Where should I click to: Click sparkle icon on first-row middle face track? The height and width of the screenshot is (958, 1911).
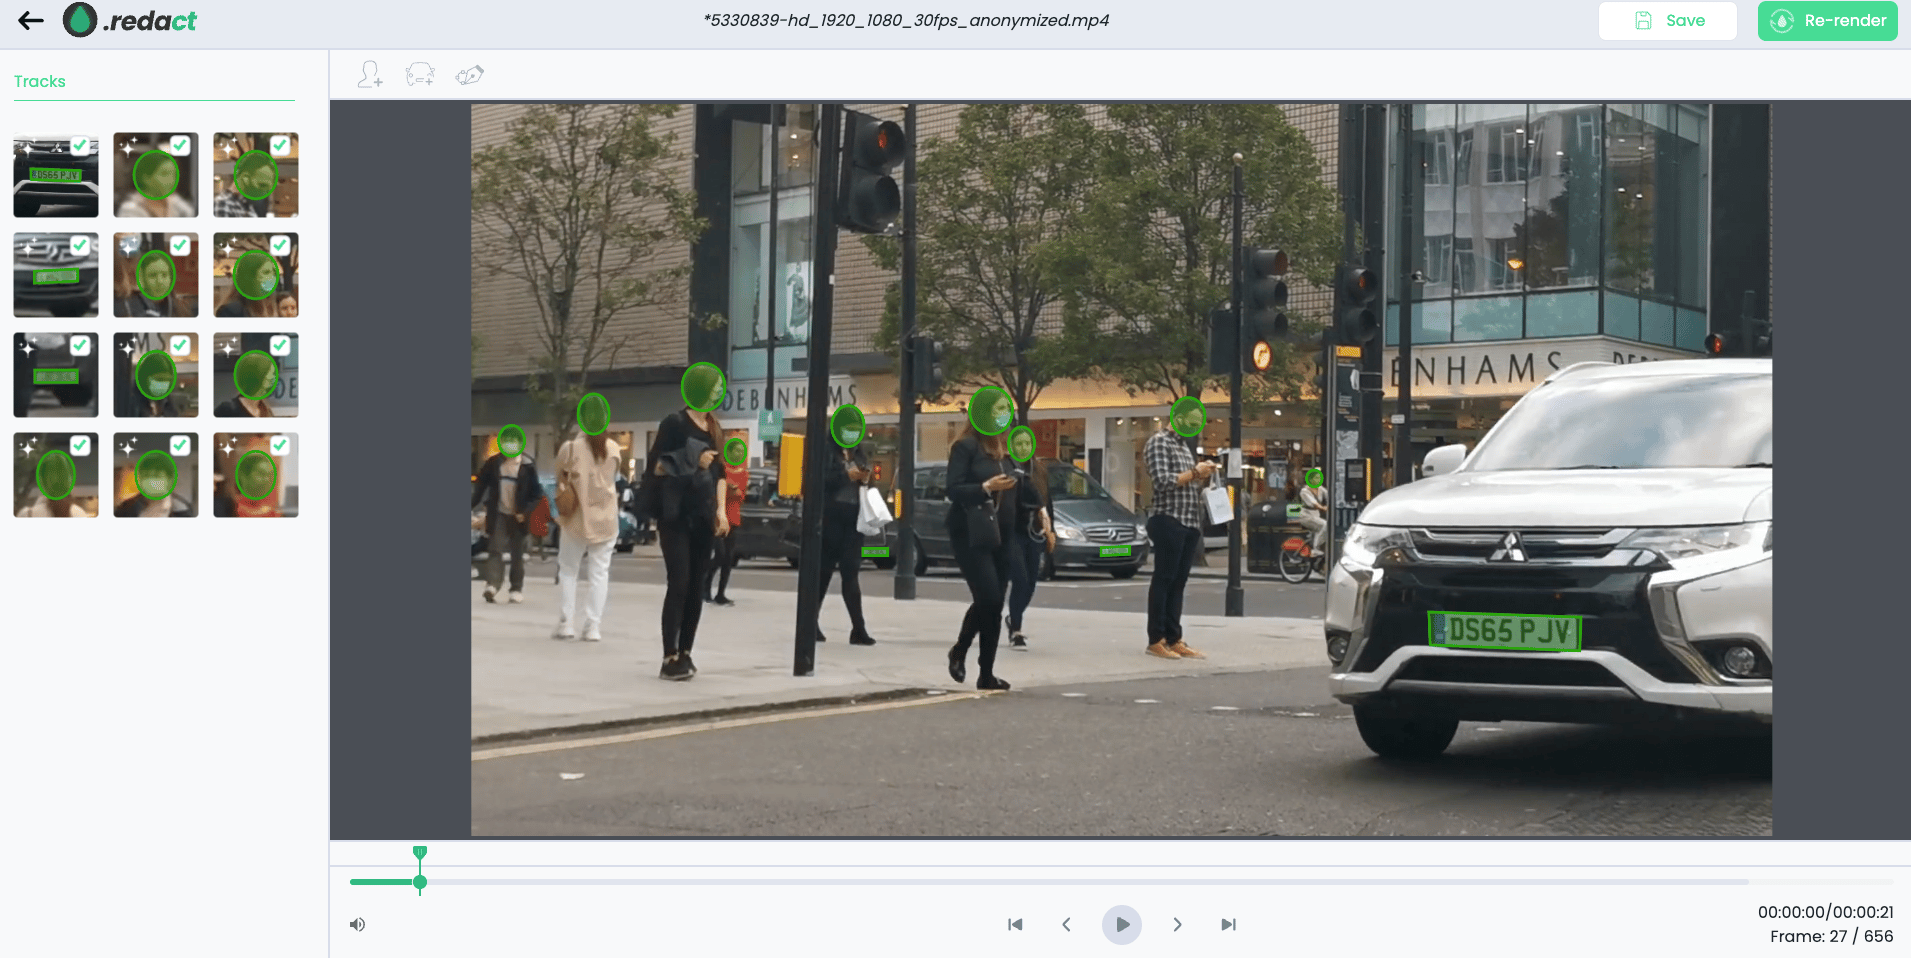pos(127,147)
